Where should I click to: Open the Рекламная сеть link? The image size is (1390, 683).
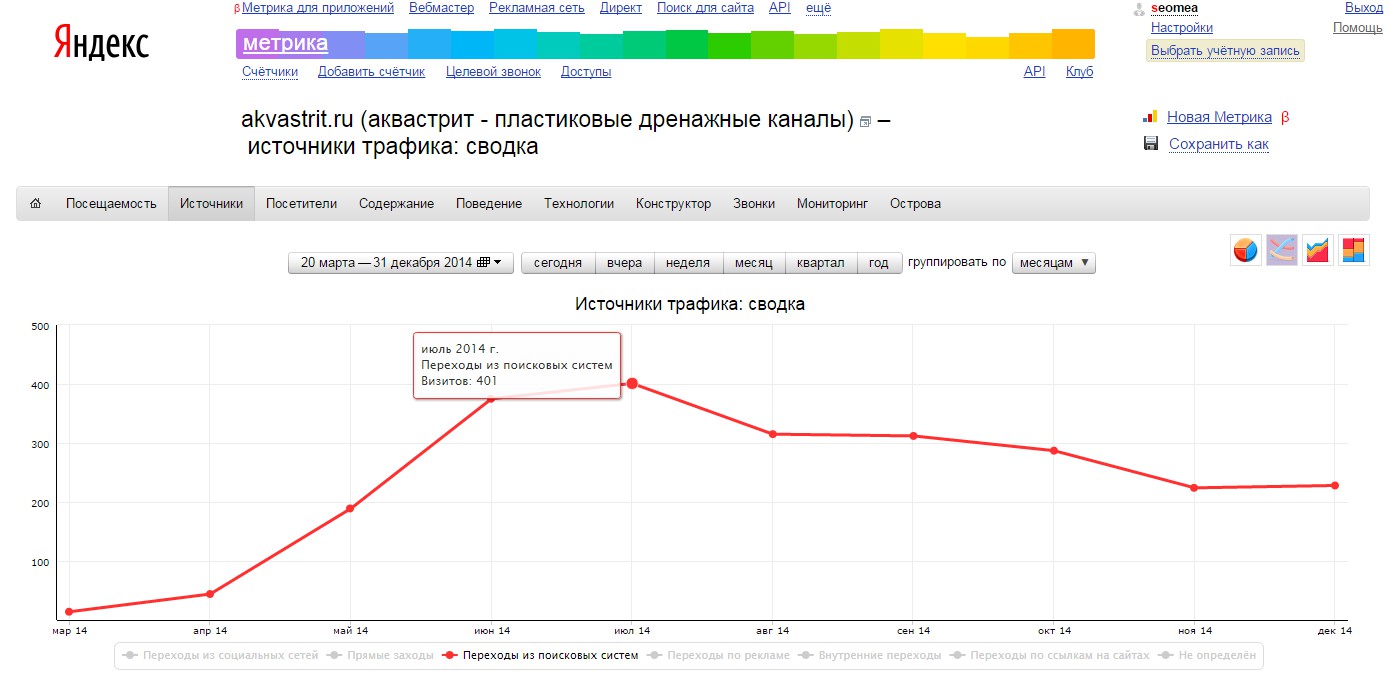click(x=537, y=8)
